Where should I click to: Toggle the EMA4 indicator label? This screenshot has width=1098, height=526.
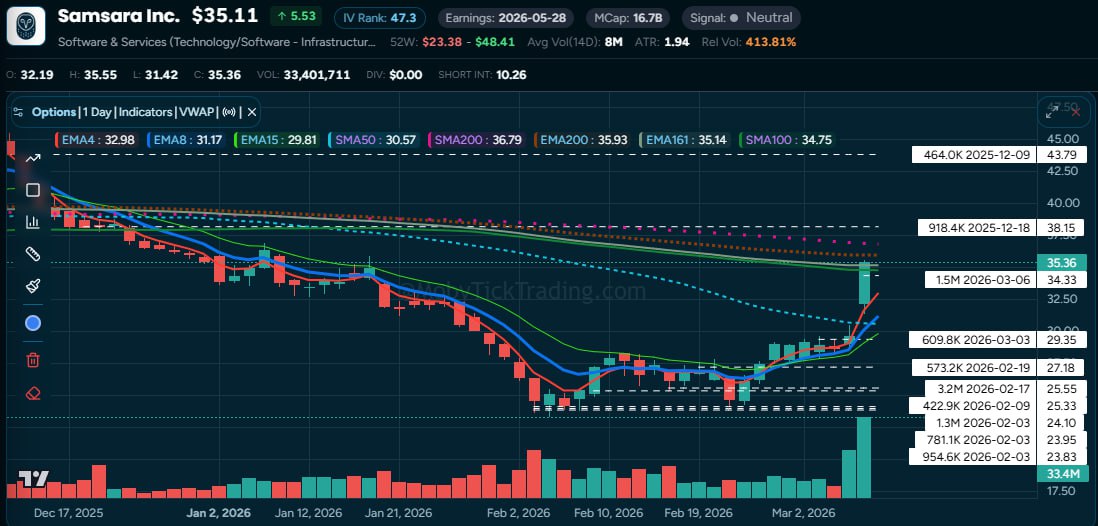coord(92,140)
